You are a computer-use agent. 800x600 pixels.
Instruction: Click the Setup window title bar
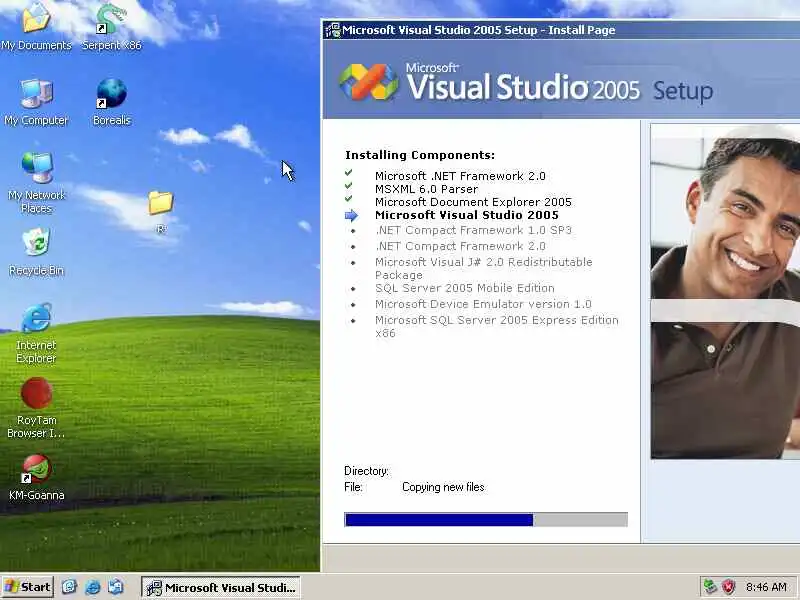click(x=561, y=30)
